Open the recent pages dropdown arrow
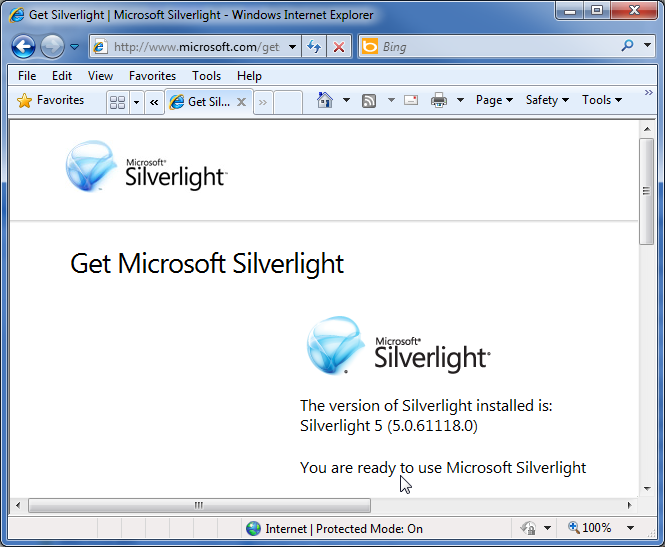The height and width of the screenshot is (547, 665). coord(74,47)
